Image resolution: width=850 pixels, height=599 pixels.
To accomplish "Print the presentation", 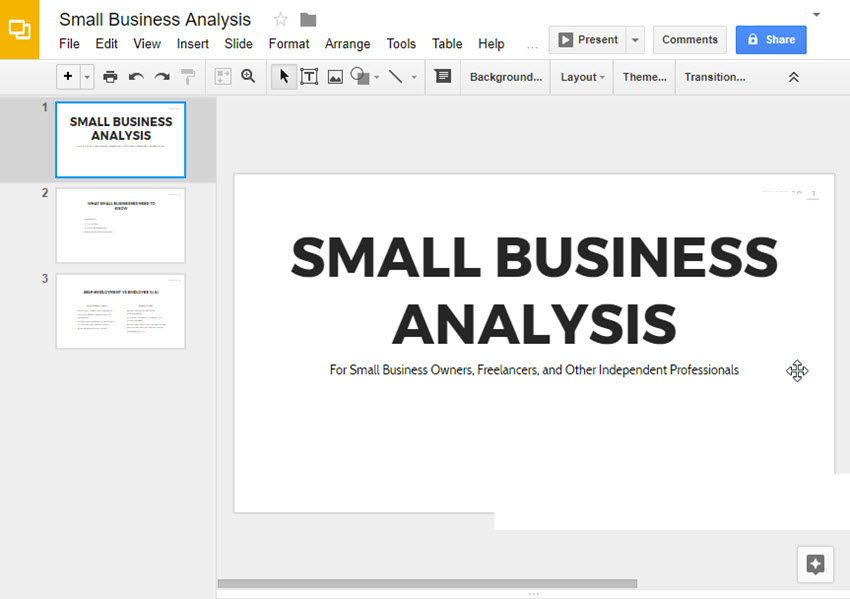I will [x=110, y=76].
